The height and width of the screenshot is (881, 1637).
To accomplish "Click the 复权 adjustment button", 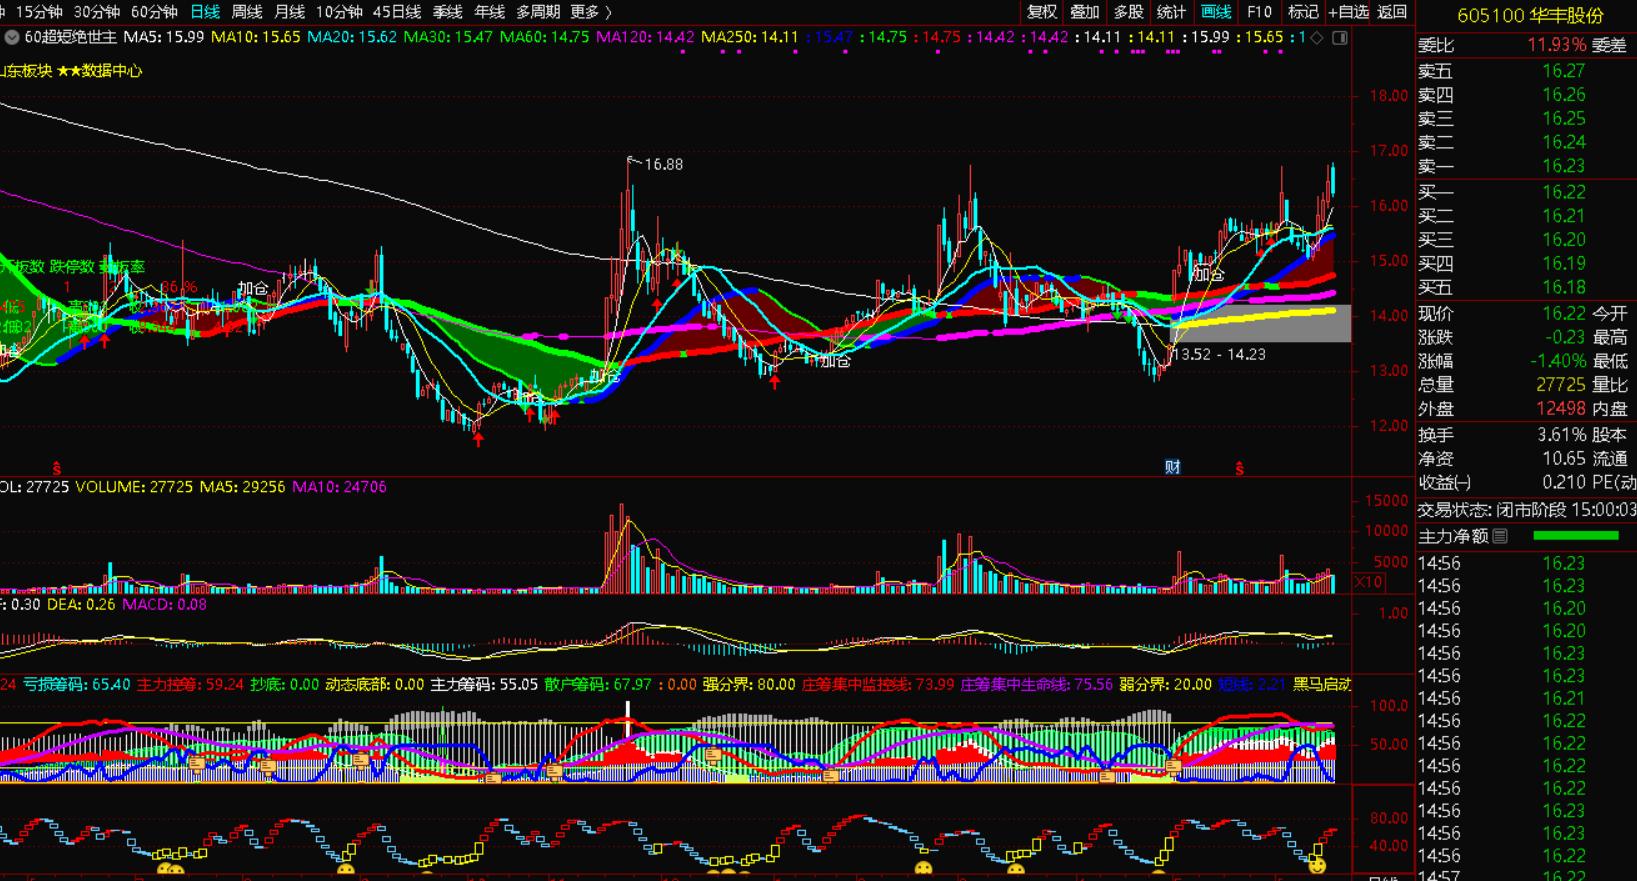I will pos(1042,12).
